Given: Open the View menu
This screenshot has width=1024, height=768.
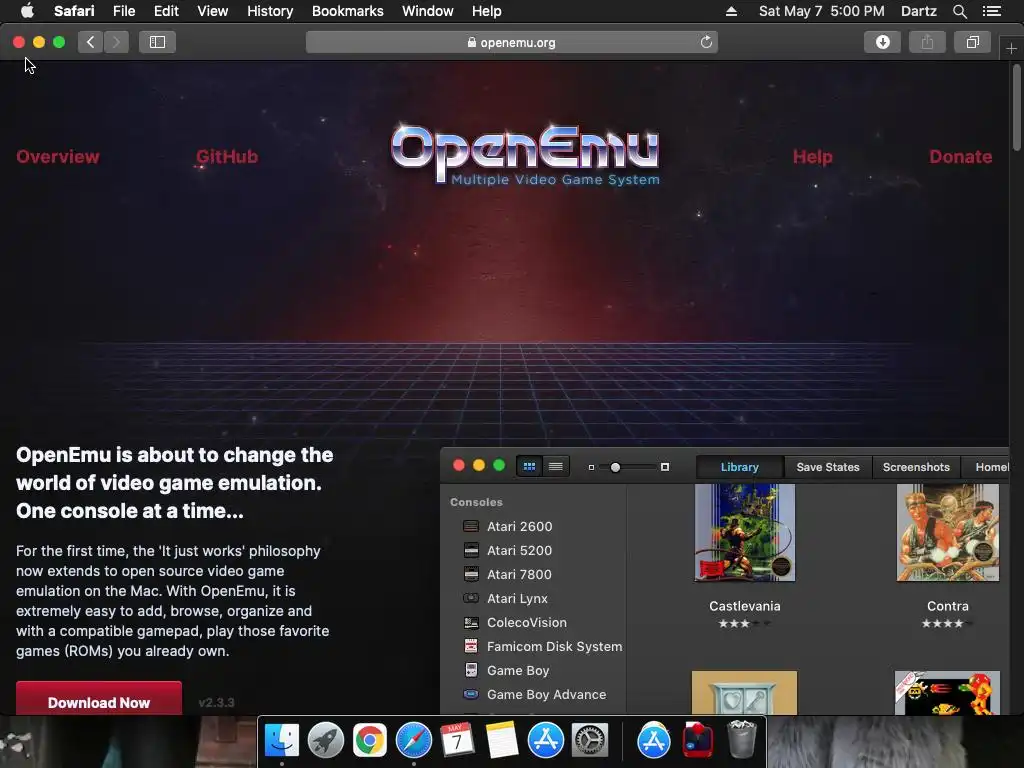Looking at the screenshot, I should tap(213, 11).
